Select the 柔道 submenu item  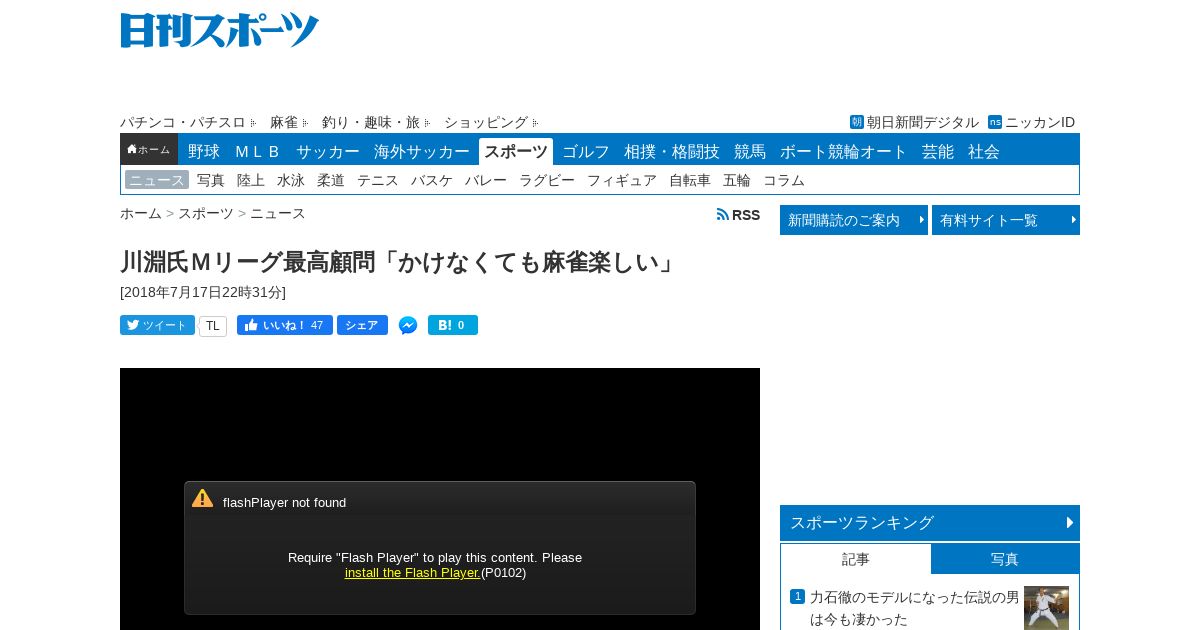331,180
